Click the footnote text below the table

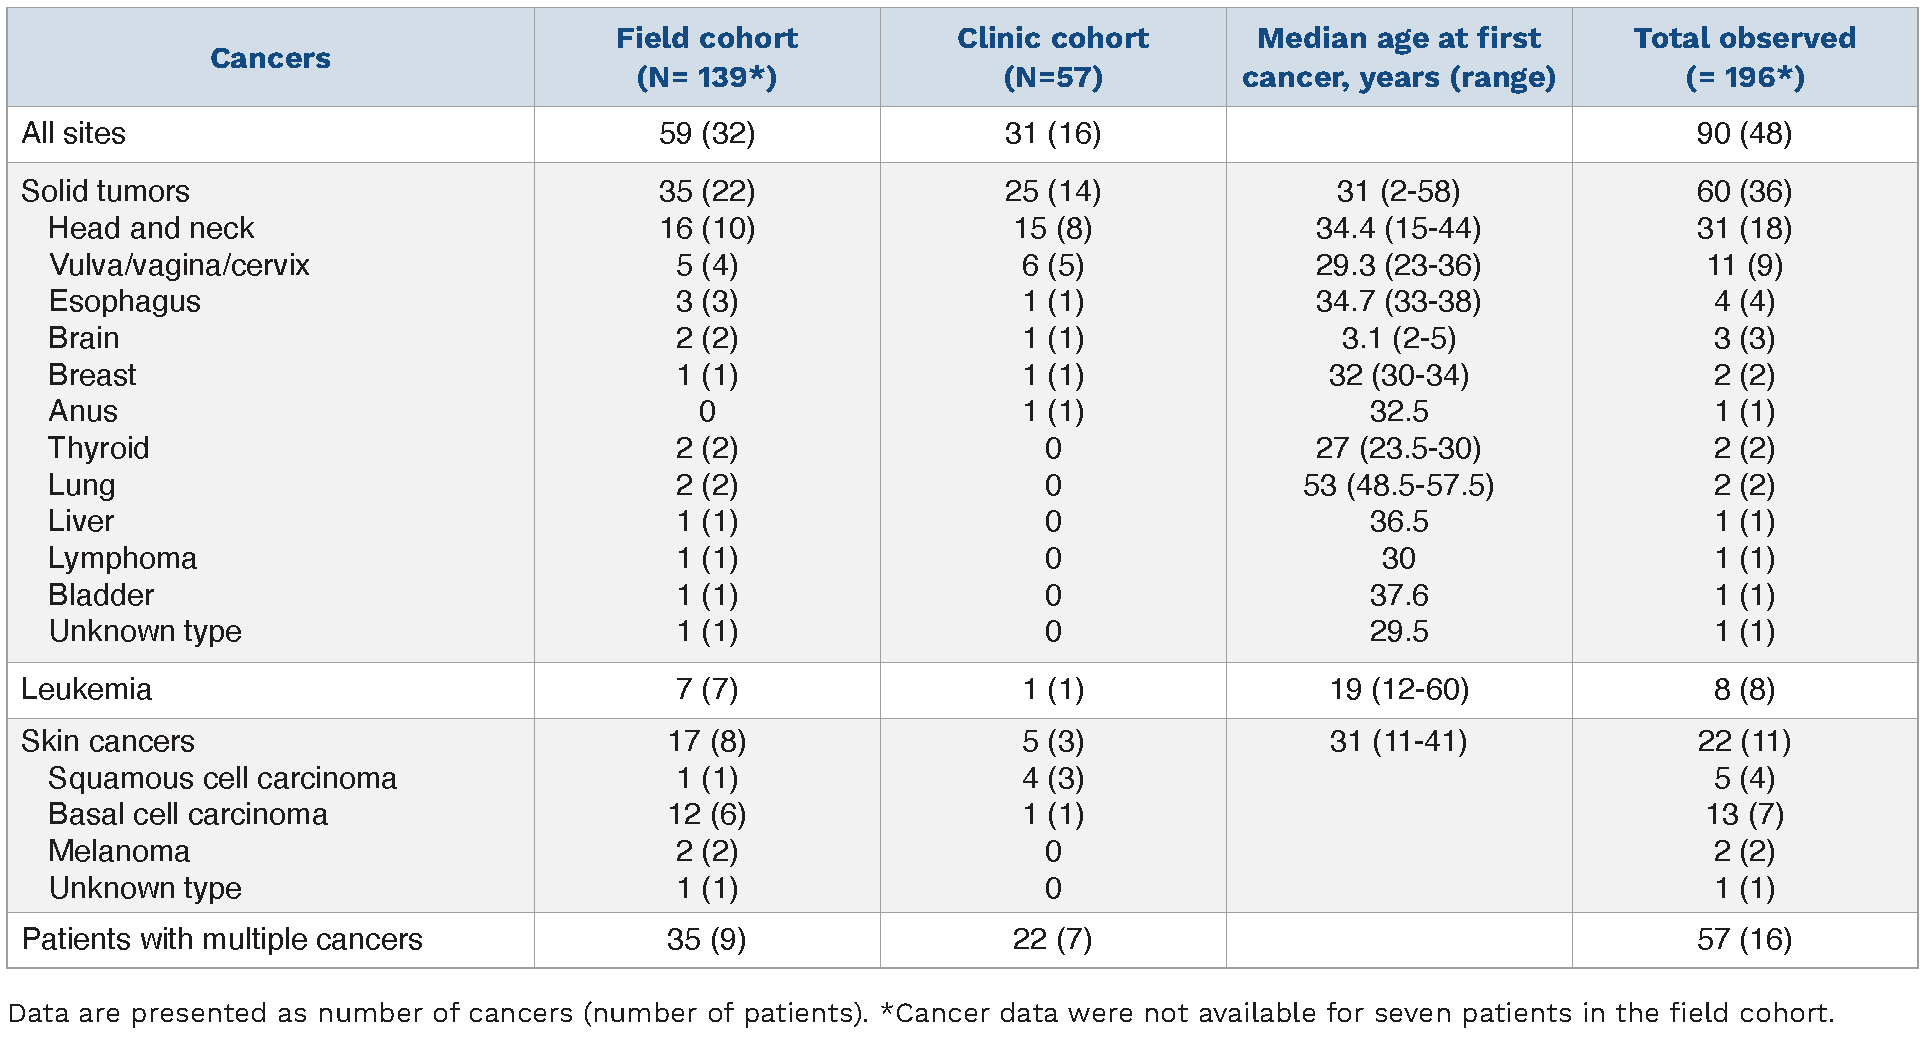click(x=920, y=1013)
